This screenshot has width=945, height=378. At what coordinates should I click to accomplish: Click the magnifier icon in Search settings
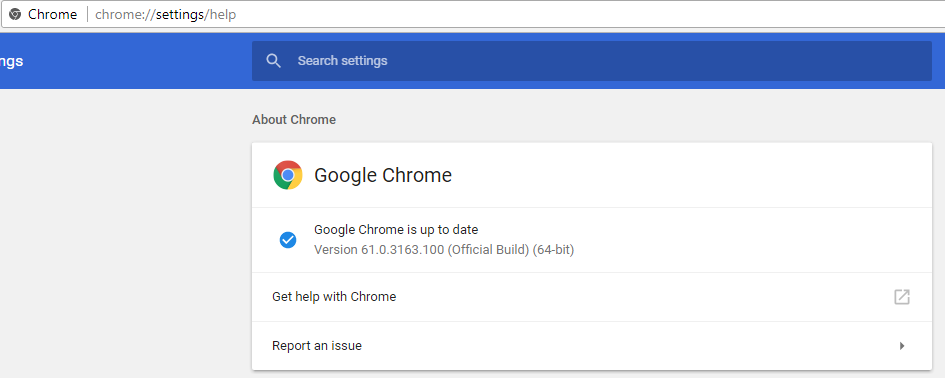(274, 61)
